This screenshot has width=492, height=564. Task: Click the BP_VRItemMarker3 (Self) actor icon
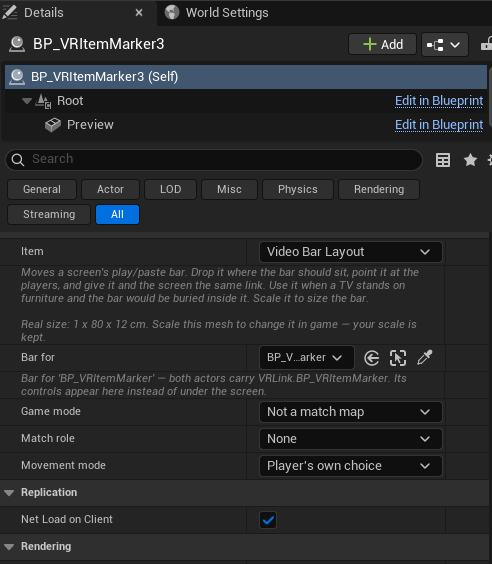17,77
